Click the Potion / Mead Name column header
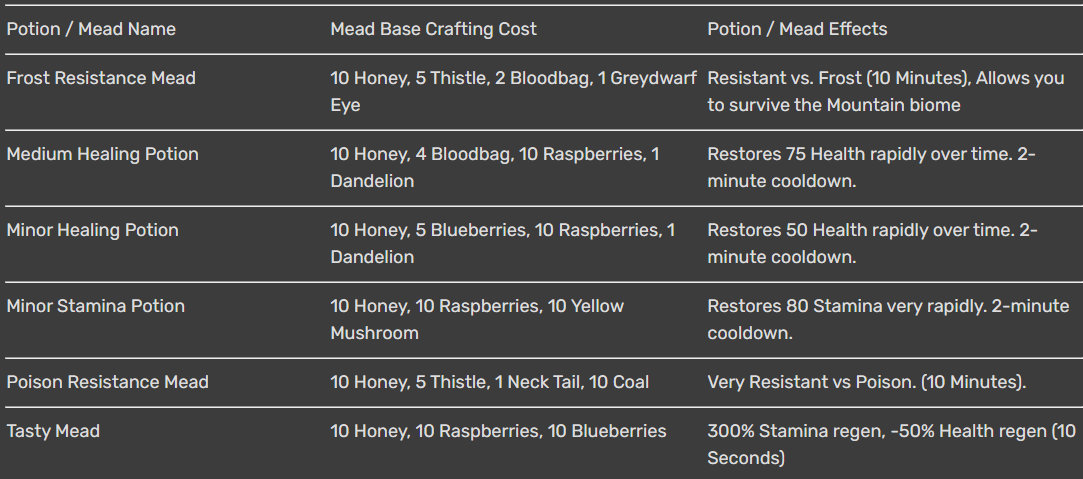Screen dimensions: 1083x479 [91, 29]
